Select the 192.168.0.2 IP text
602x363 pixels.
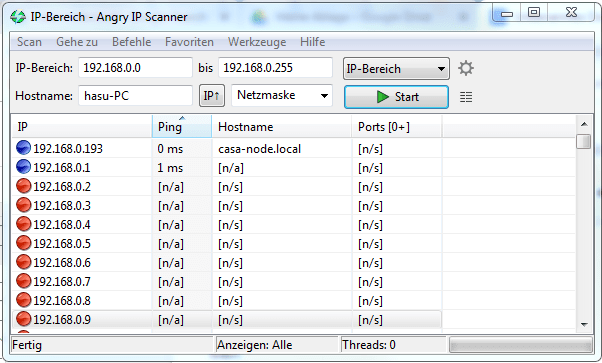click(62, 187)
